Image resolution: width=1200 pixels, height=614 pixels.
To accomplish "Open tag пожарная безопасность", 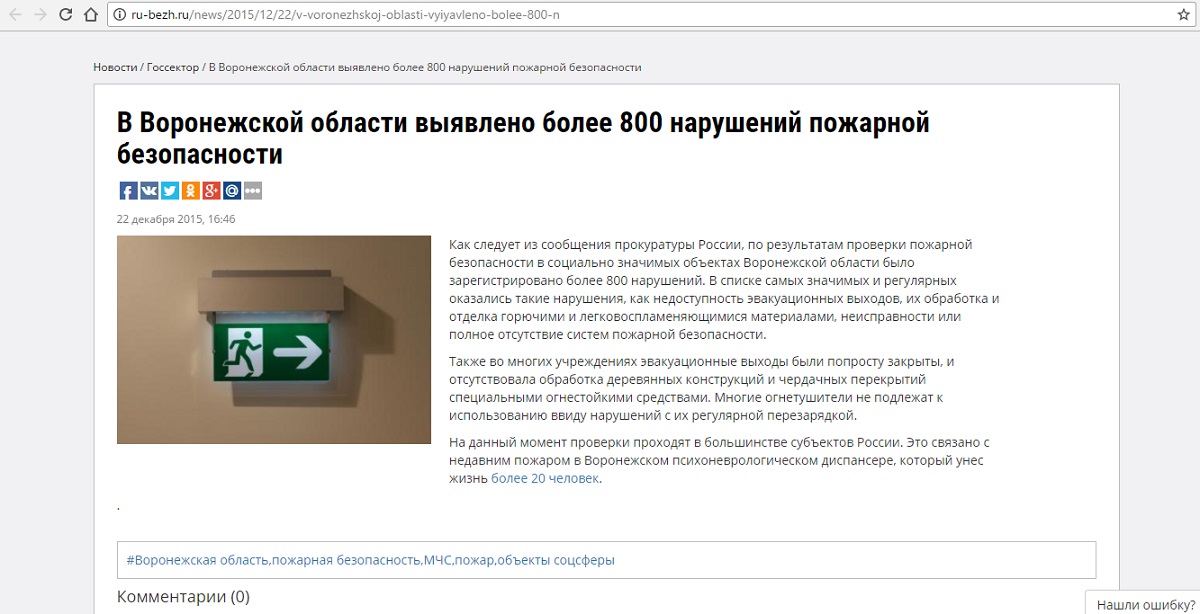I will pos(346,560).
